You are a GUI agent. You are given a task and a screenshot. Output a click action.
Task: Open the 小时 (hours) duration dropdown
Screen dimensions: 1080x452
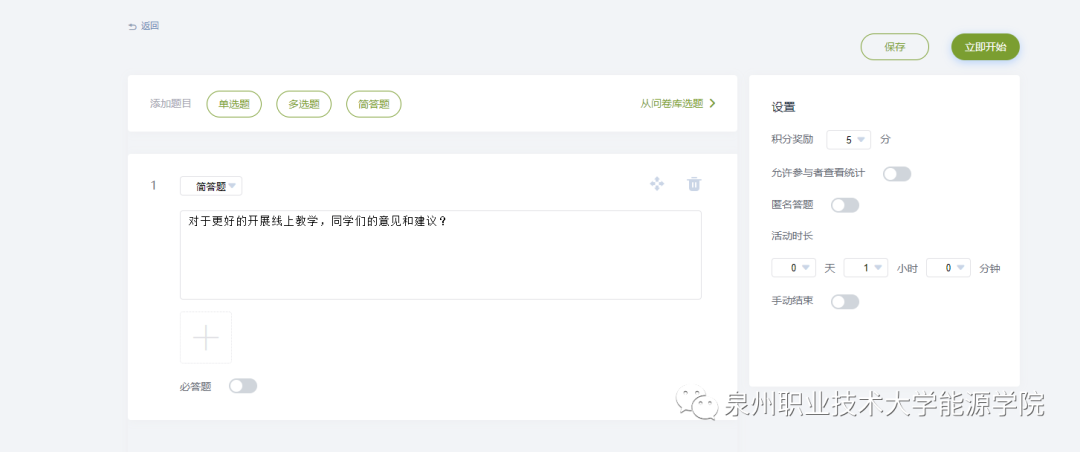point(866,268)
